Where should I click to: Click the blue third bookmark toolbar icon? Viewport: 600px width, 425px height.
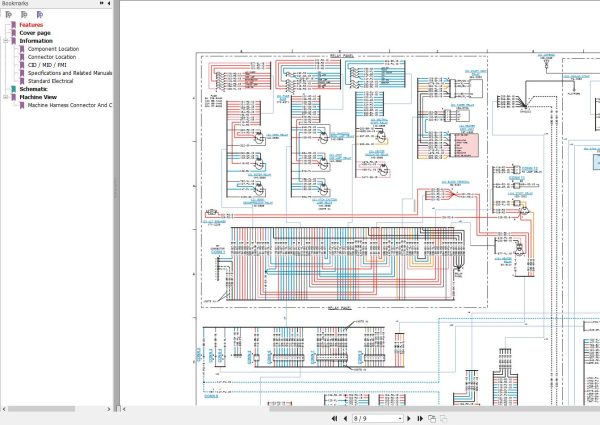(x=40, y=15)
